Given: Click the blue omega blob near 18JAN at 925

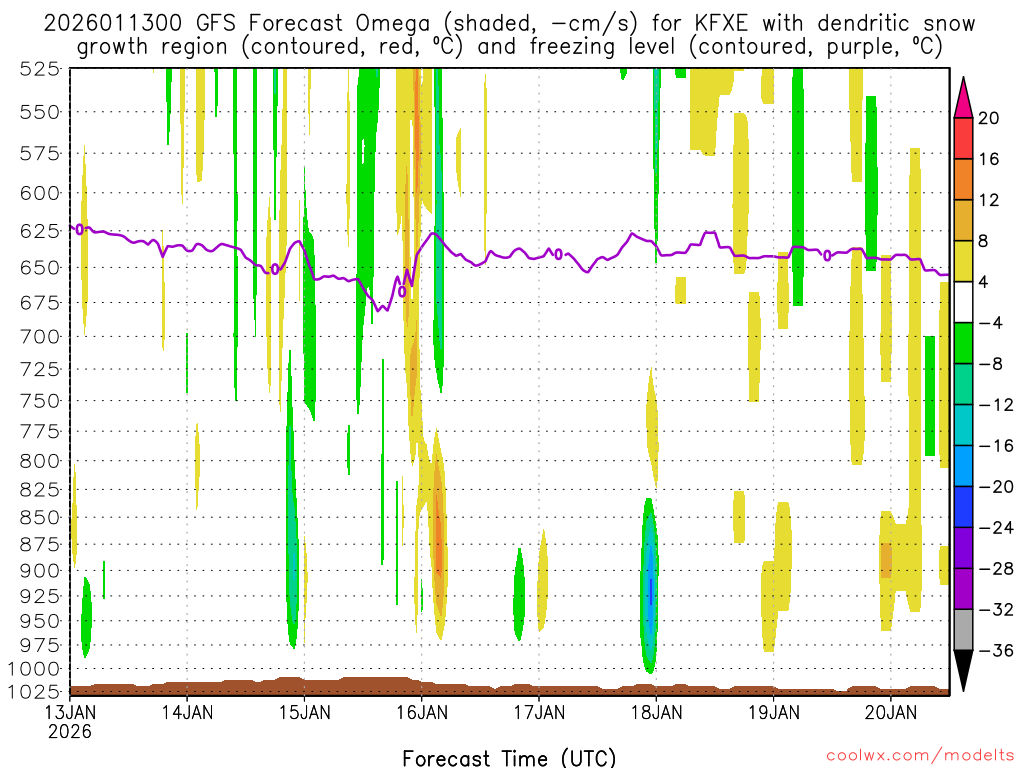Looking at the screenshot, I should pyautogui.click(x=649, y=588).
